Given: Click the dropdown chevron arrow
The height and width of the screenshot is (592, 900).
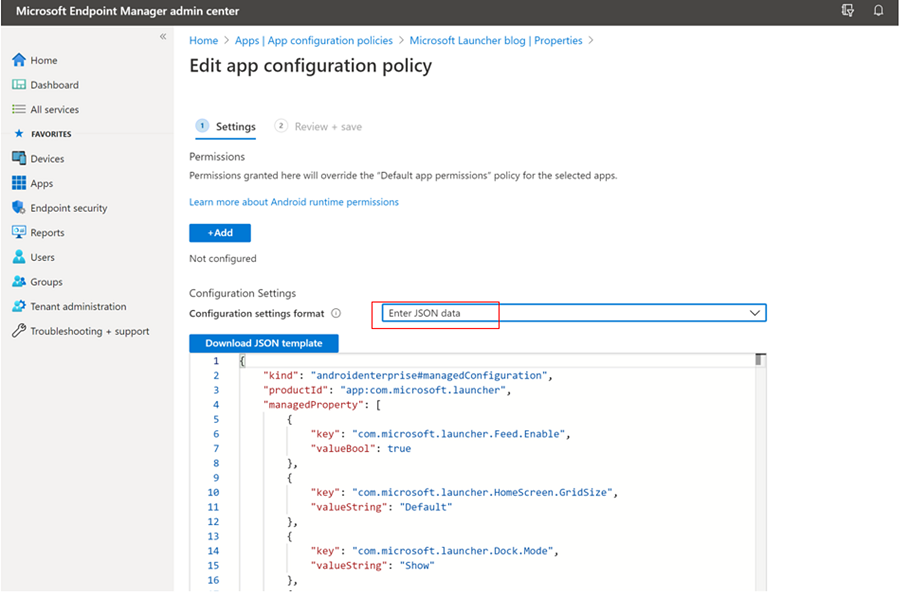Looking at the screenshot, I should pyautogui.click(x=755, y=313).
